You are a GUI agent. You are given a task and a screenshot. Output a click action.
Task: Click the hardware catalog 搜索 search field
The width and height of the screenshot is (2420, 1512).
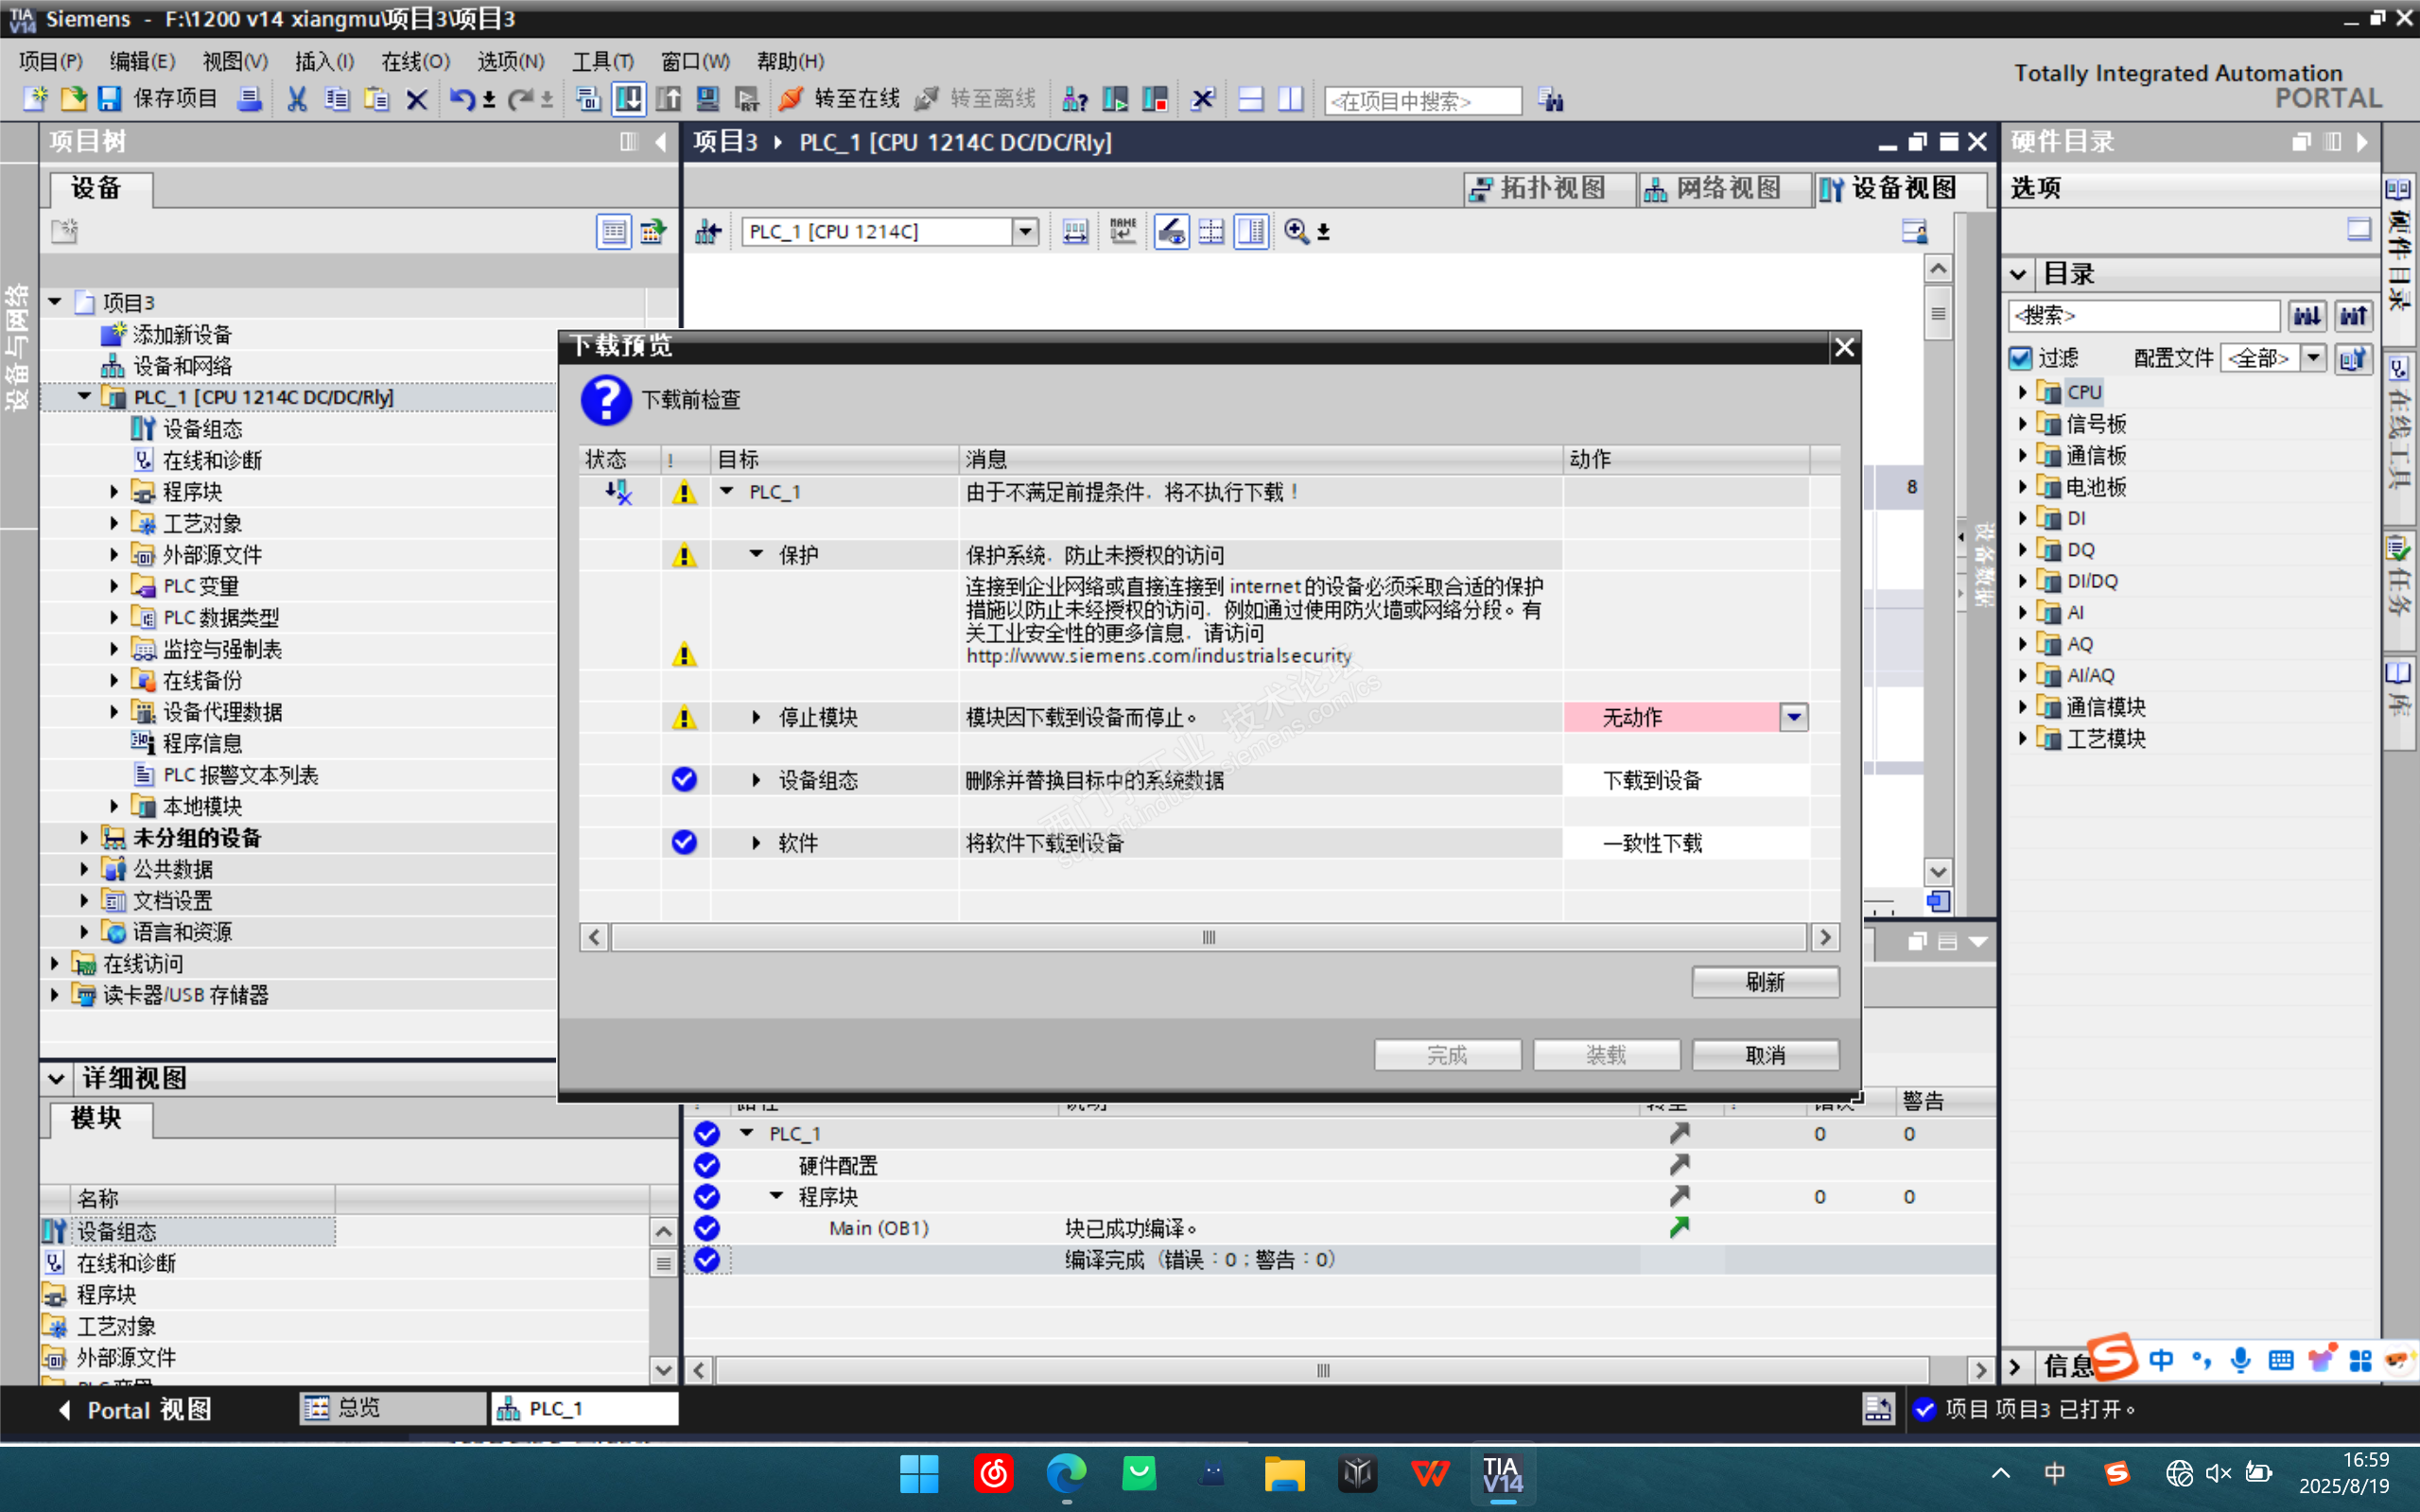2142,316
